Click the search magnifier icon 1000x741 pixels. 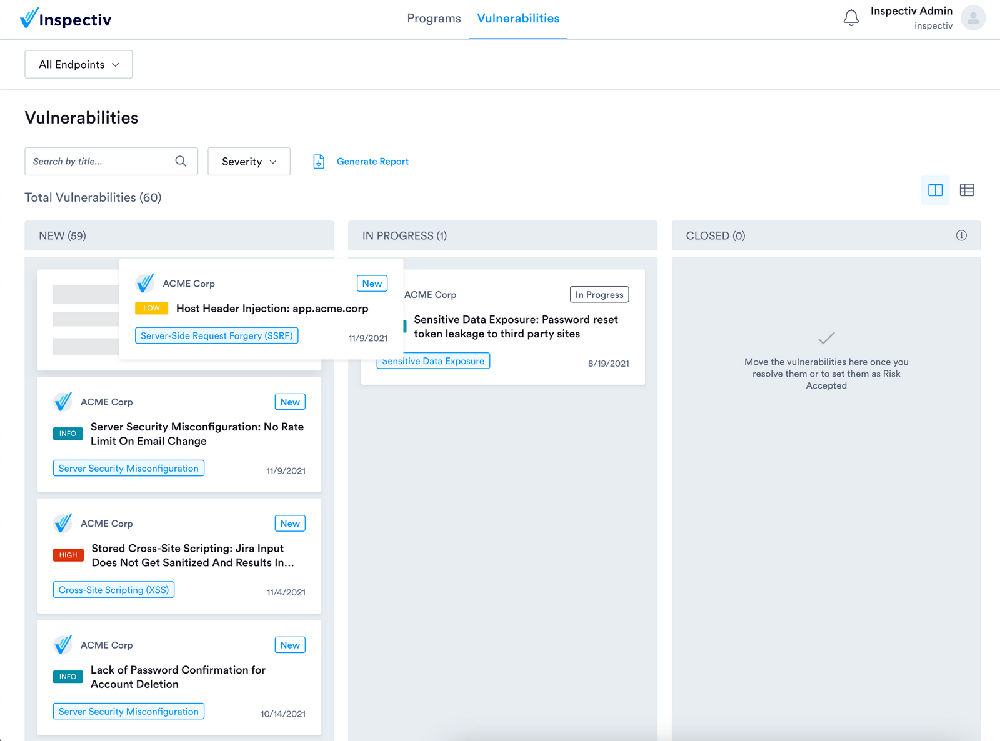(x=181, y=161)
